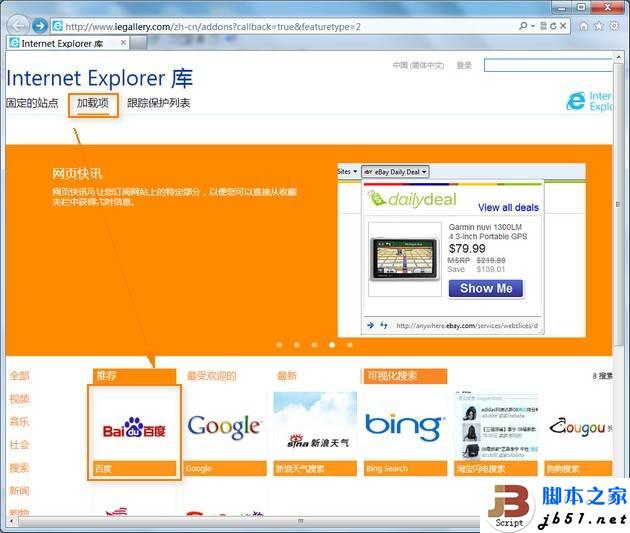Click the browser Back arrow button
The image size is (630, 533).
pos(18,26)
